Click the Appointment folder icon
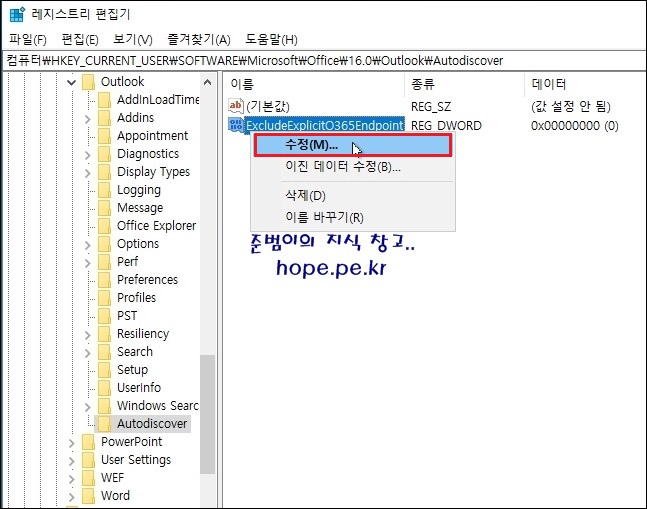Image resolution: width=647 pixels, height=509 pixels. click(104, 136)
